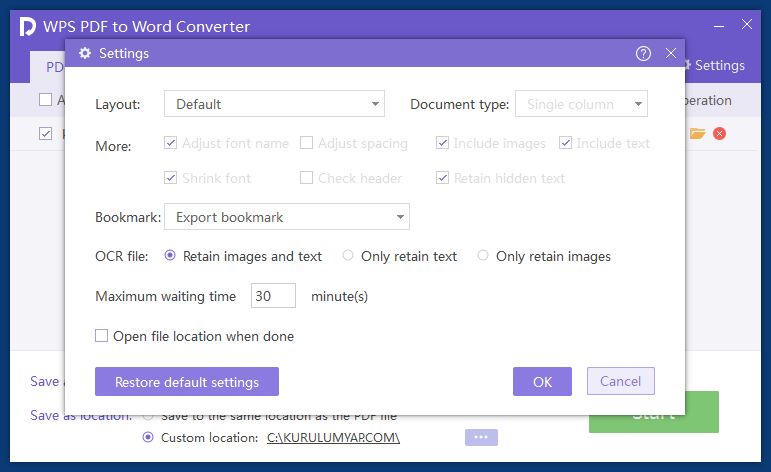
Task: Click the browse ellipsis button for custom location
Action: (481, 437)
